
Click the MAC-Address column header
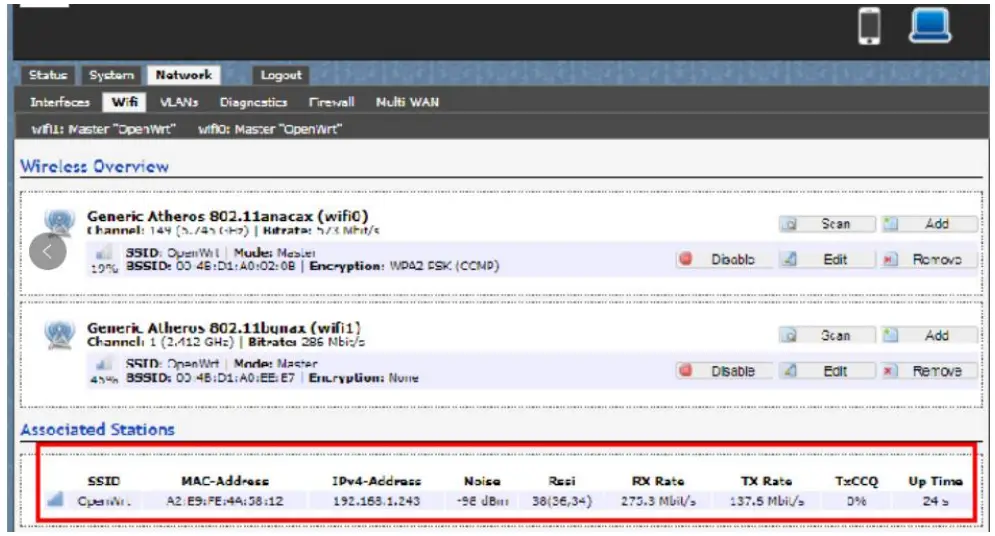point(225,481)
